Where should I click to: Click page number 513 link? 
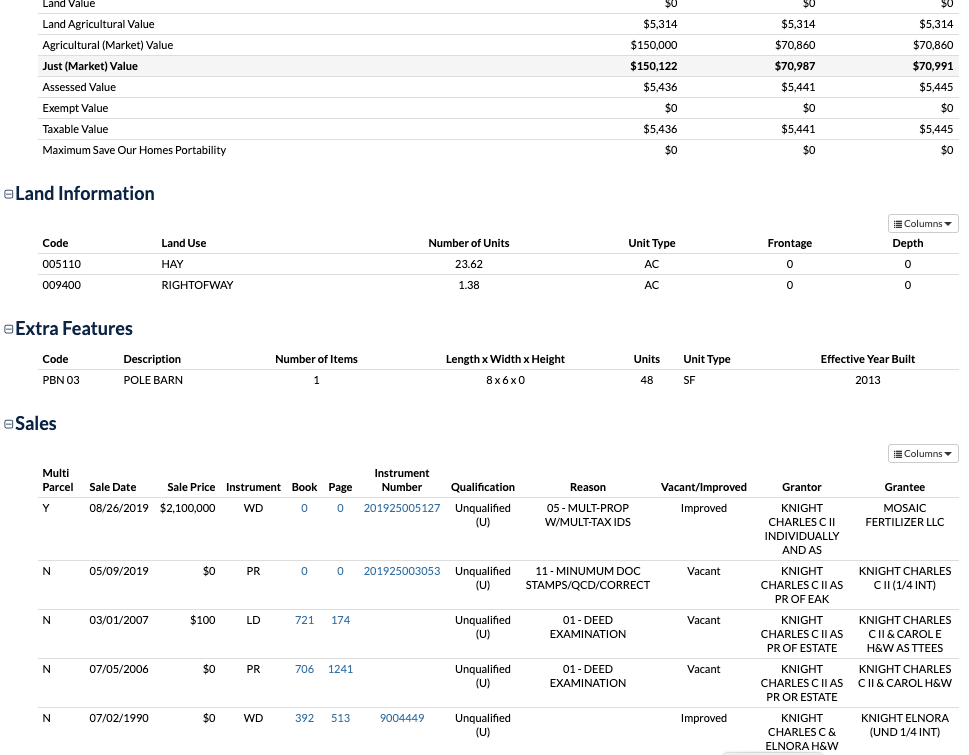(x=340, y=718)
